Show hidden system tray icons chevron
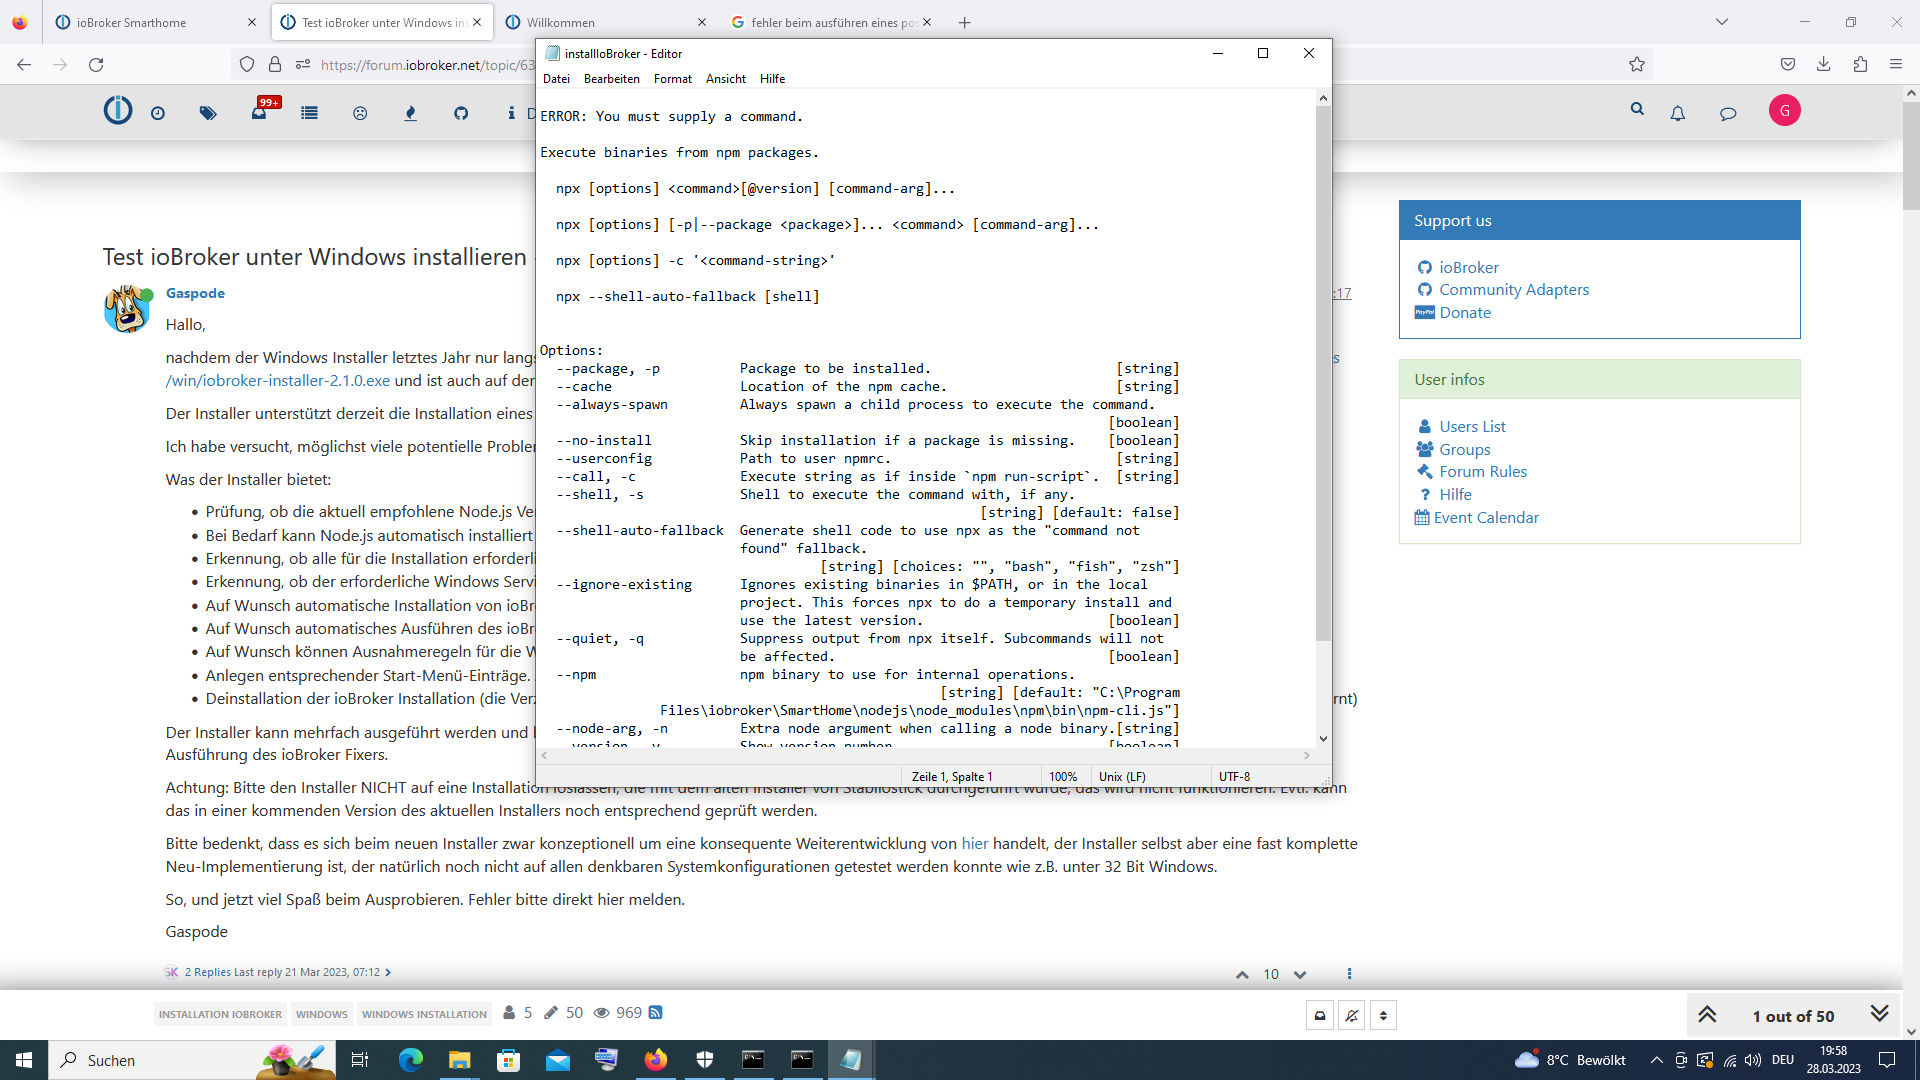1920x1080 pixels. click(x=1657, y=1061)
